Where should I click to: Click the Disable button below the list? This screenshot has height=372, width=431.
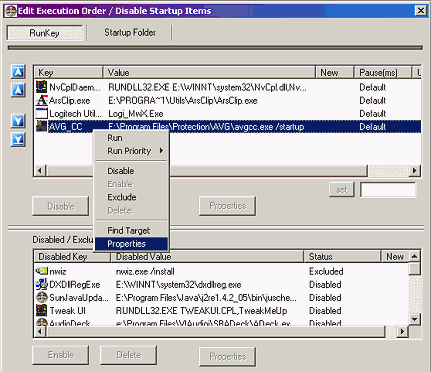(61, 206)
